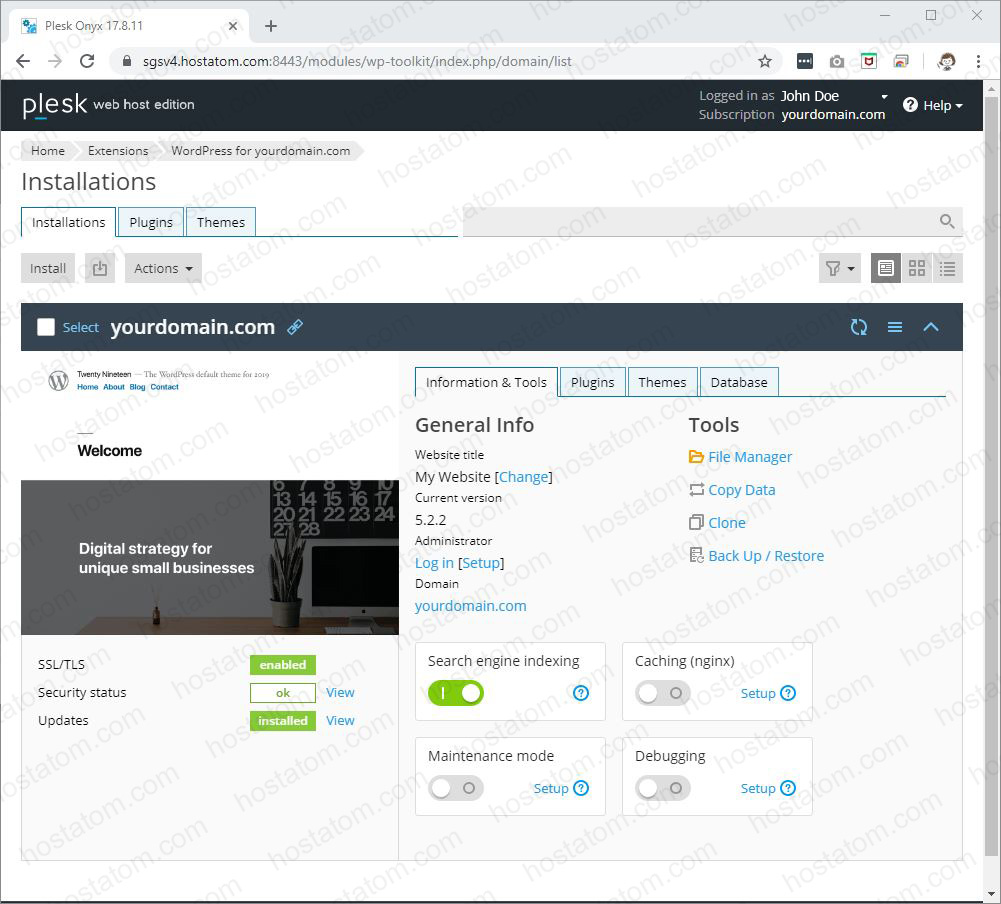
Task: Open Back Up / Restore
Action: coord(765,555)
